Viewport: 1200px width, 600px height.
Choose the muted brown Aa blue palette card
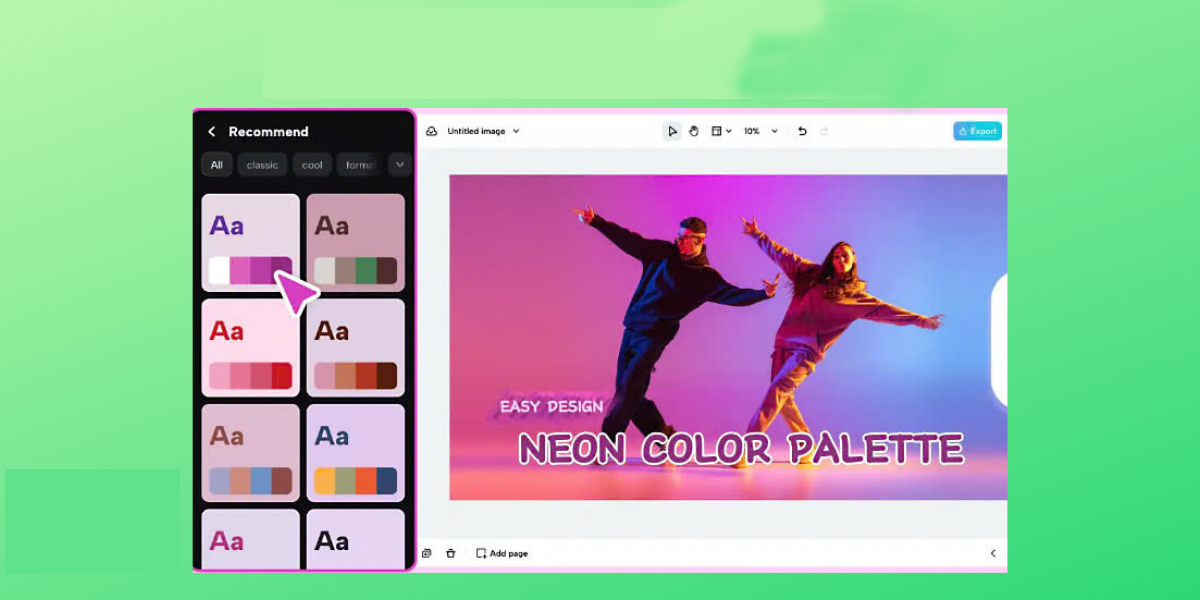(x=250, y=453)
